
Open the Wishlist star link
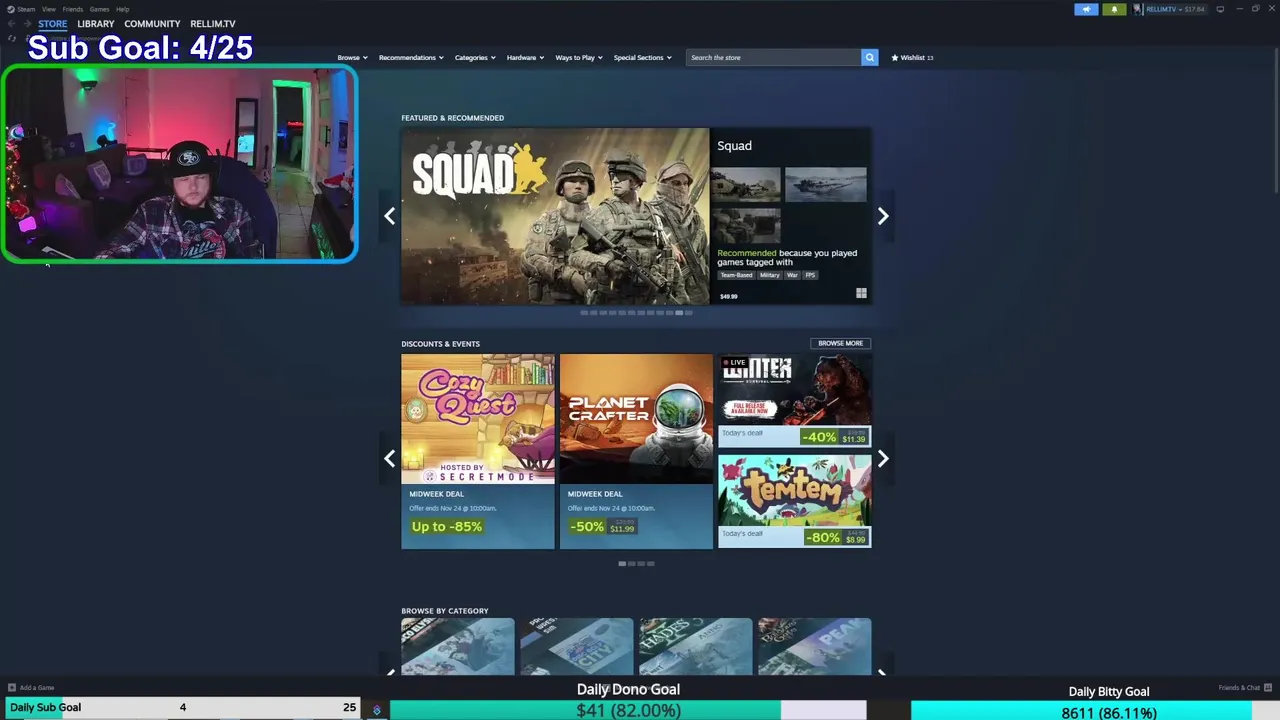tap(912, 57)
